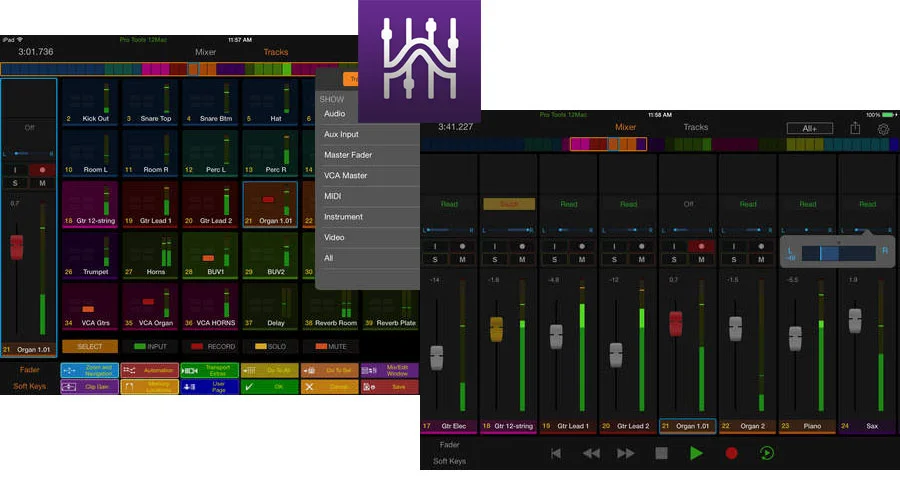Disarm record on Organ 1.01 strip in right window
900x496 pixels.
pos(701,246)
